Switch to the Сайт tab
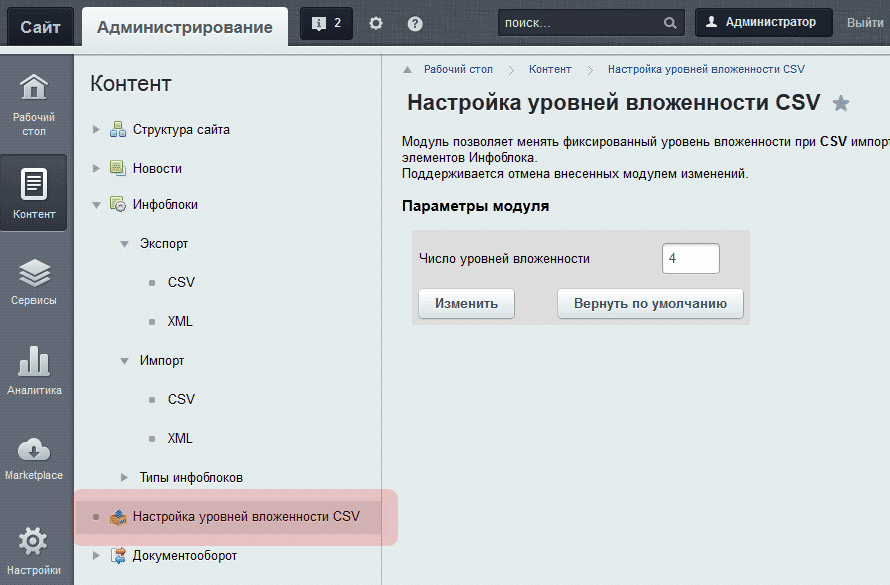The width and height of the screenshot is (890, 585). pos(40,27)
